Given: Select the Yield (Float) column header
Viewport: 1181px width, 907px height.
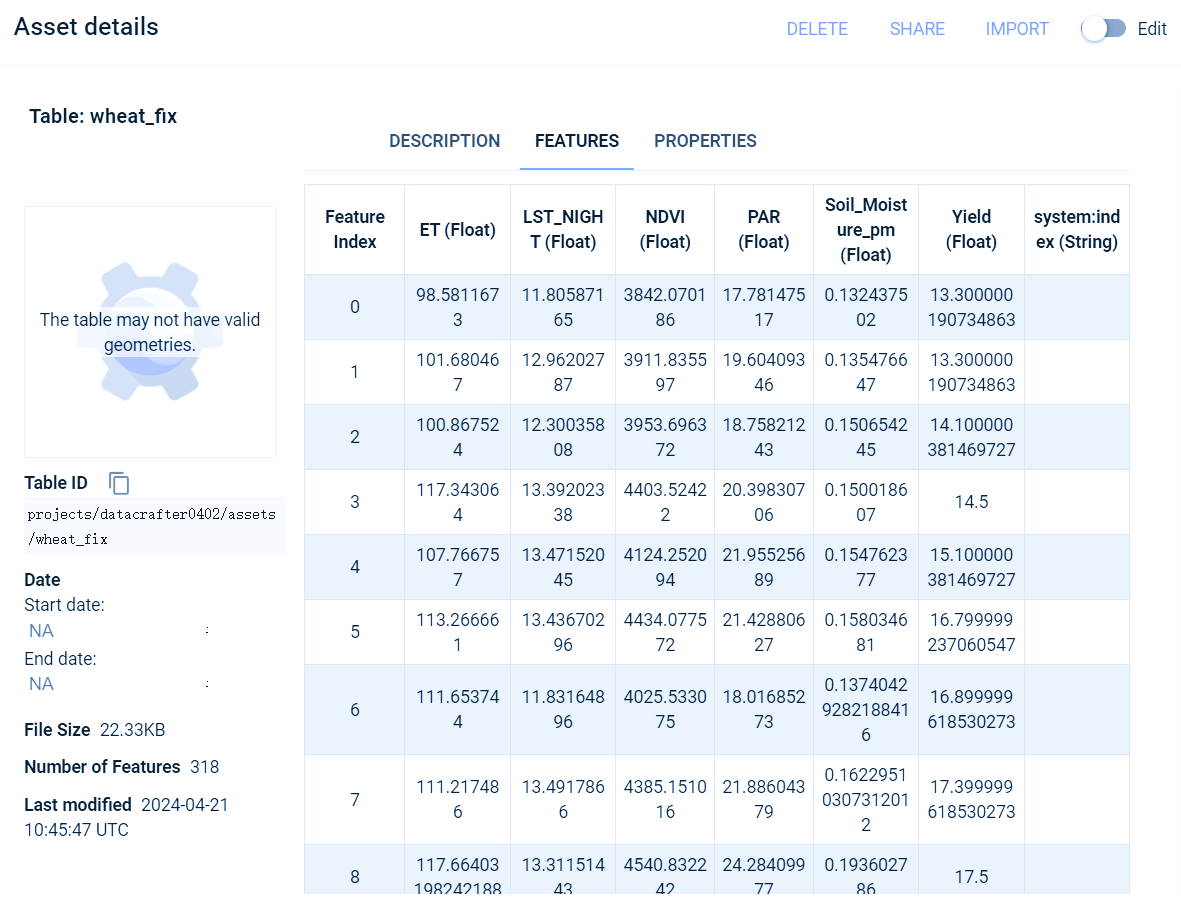Looking at the screenshot, I should coord(971,229).
